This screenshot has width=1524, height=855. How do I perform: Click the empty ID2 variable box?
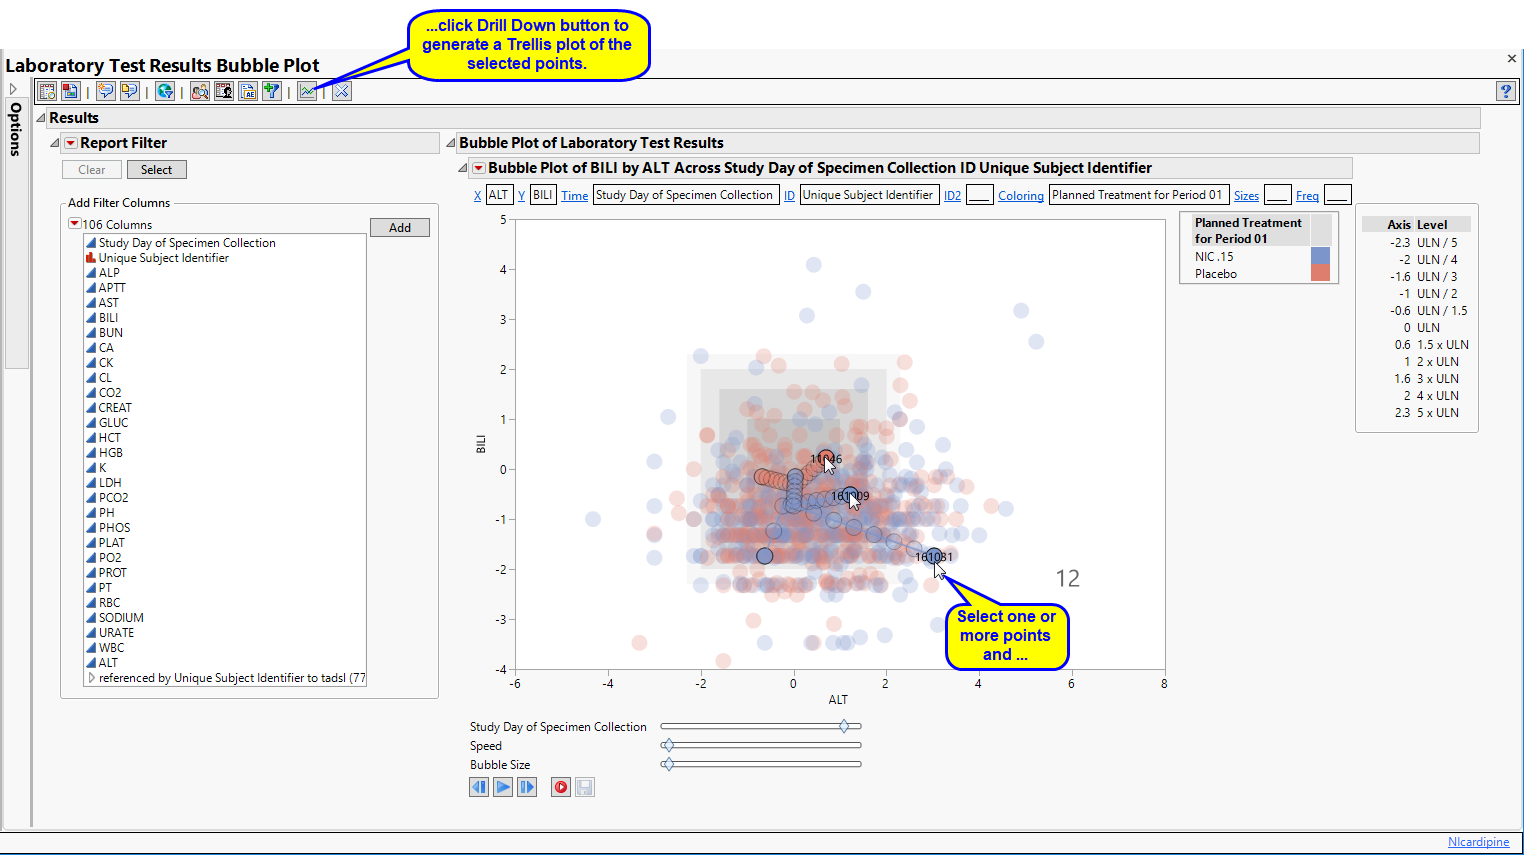click(x=980, y=195)
